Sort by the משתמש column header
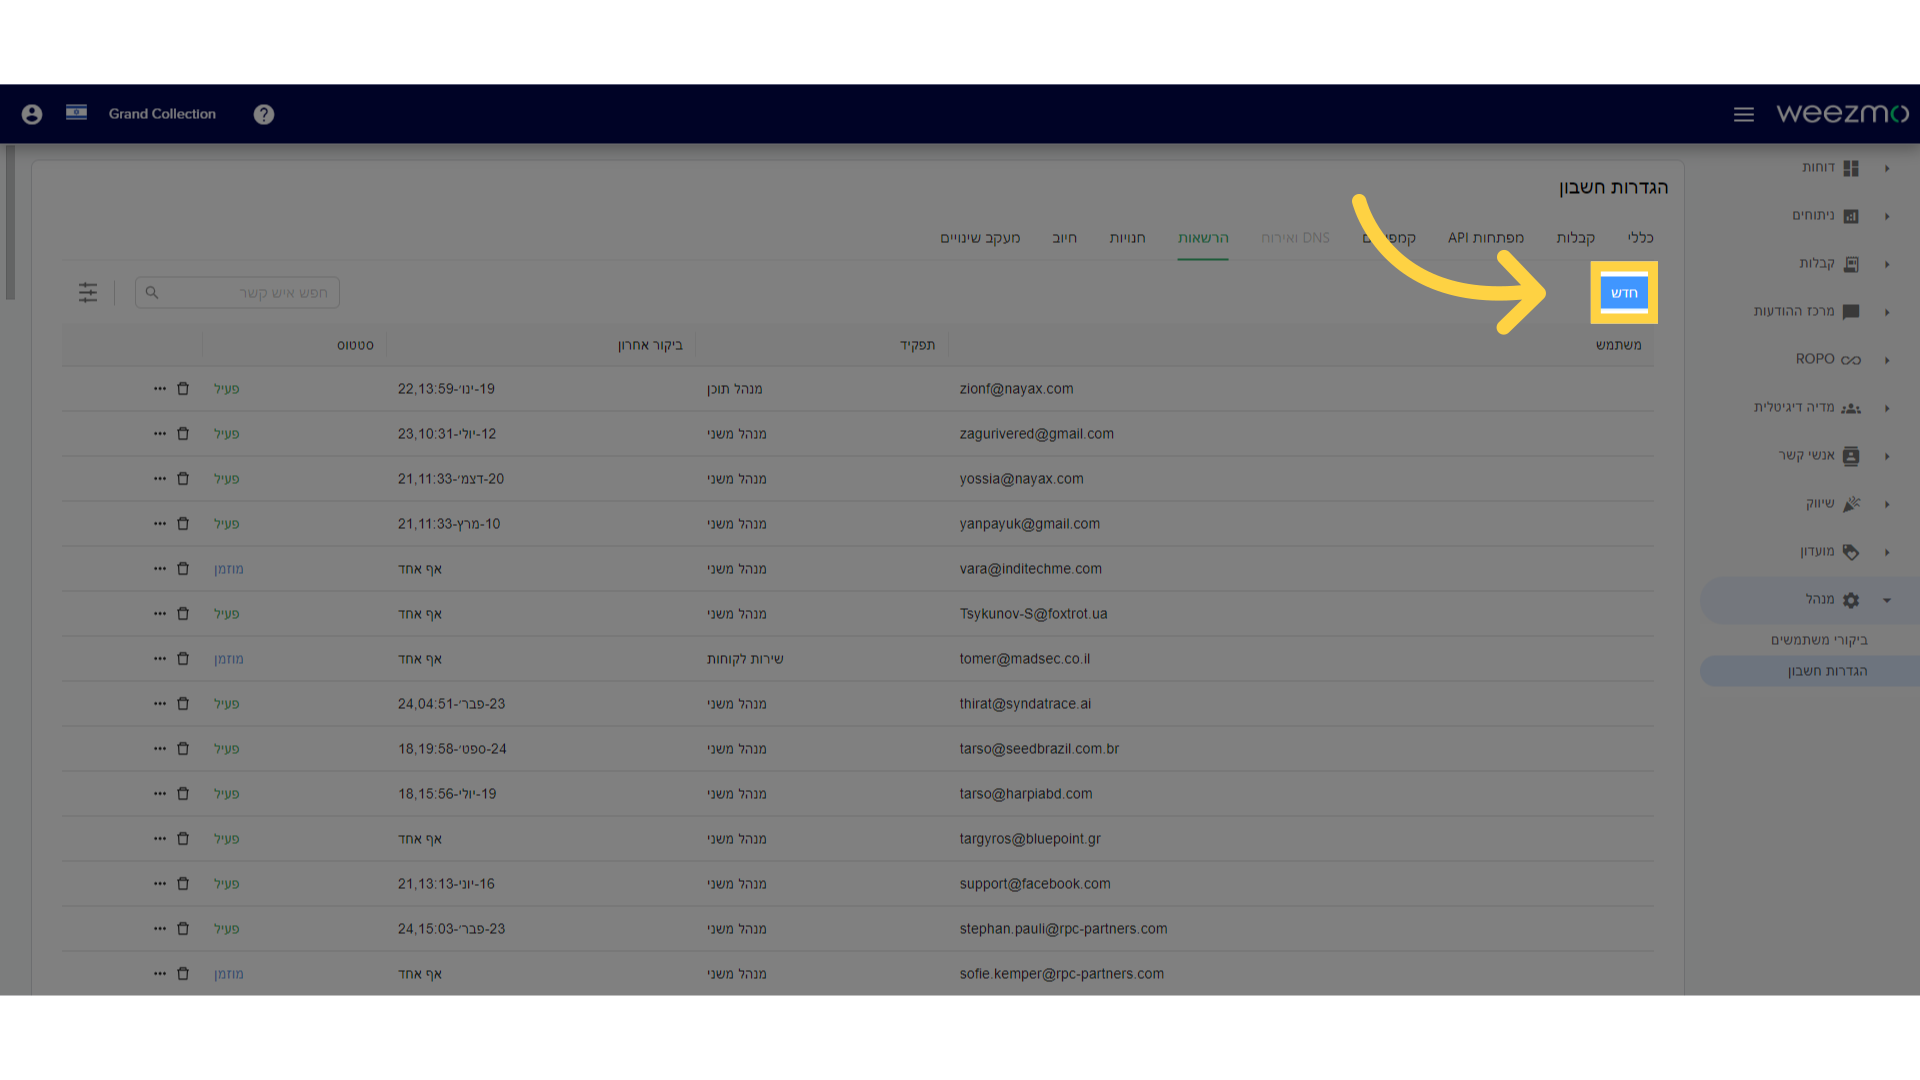 (x=1618, y=345)
